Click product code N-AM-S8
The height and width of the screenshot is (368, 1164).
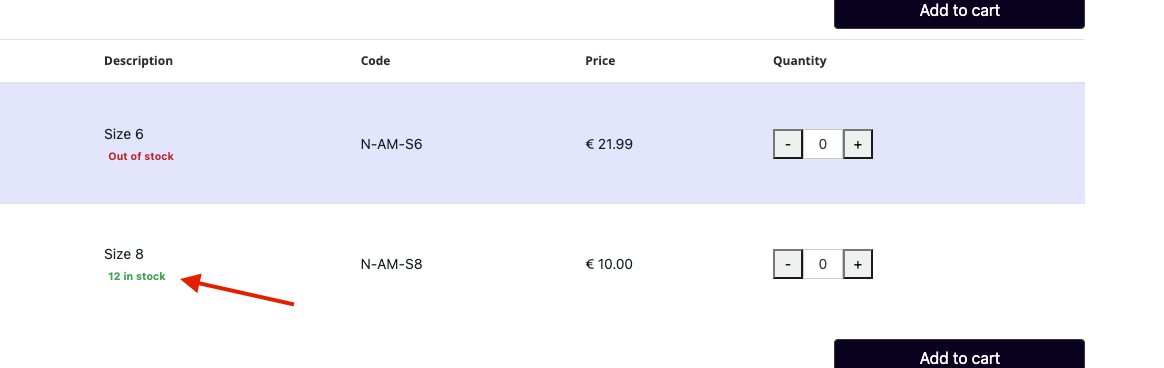391,265
